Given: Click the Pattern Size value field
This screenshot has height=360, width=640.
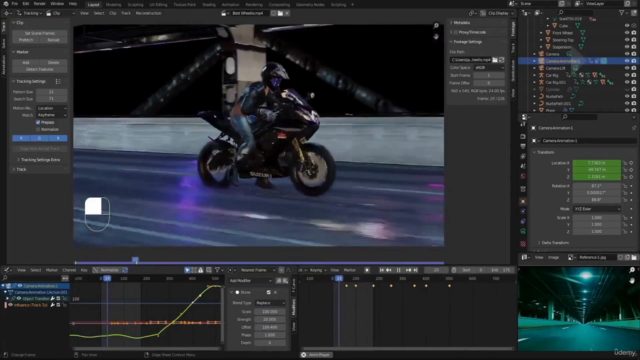Looking at the screenshot, I should point(51,92).
